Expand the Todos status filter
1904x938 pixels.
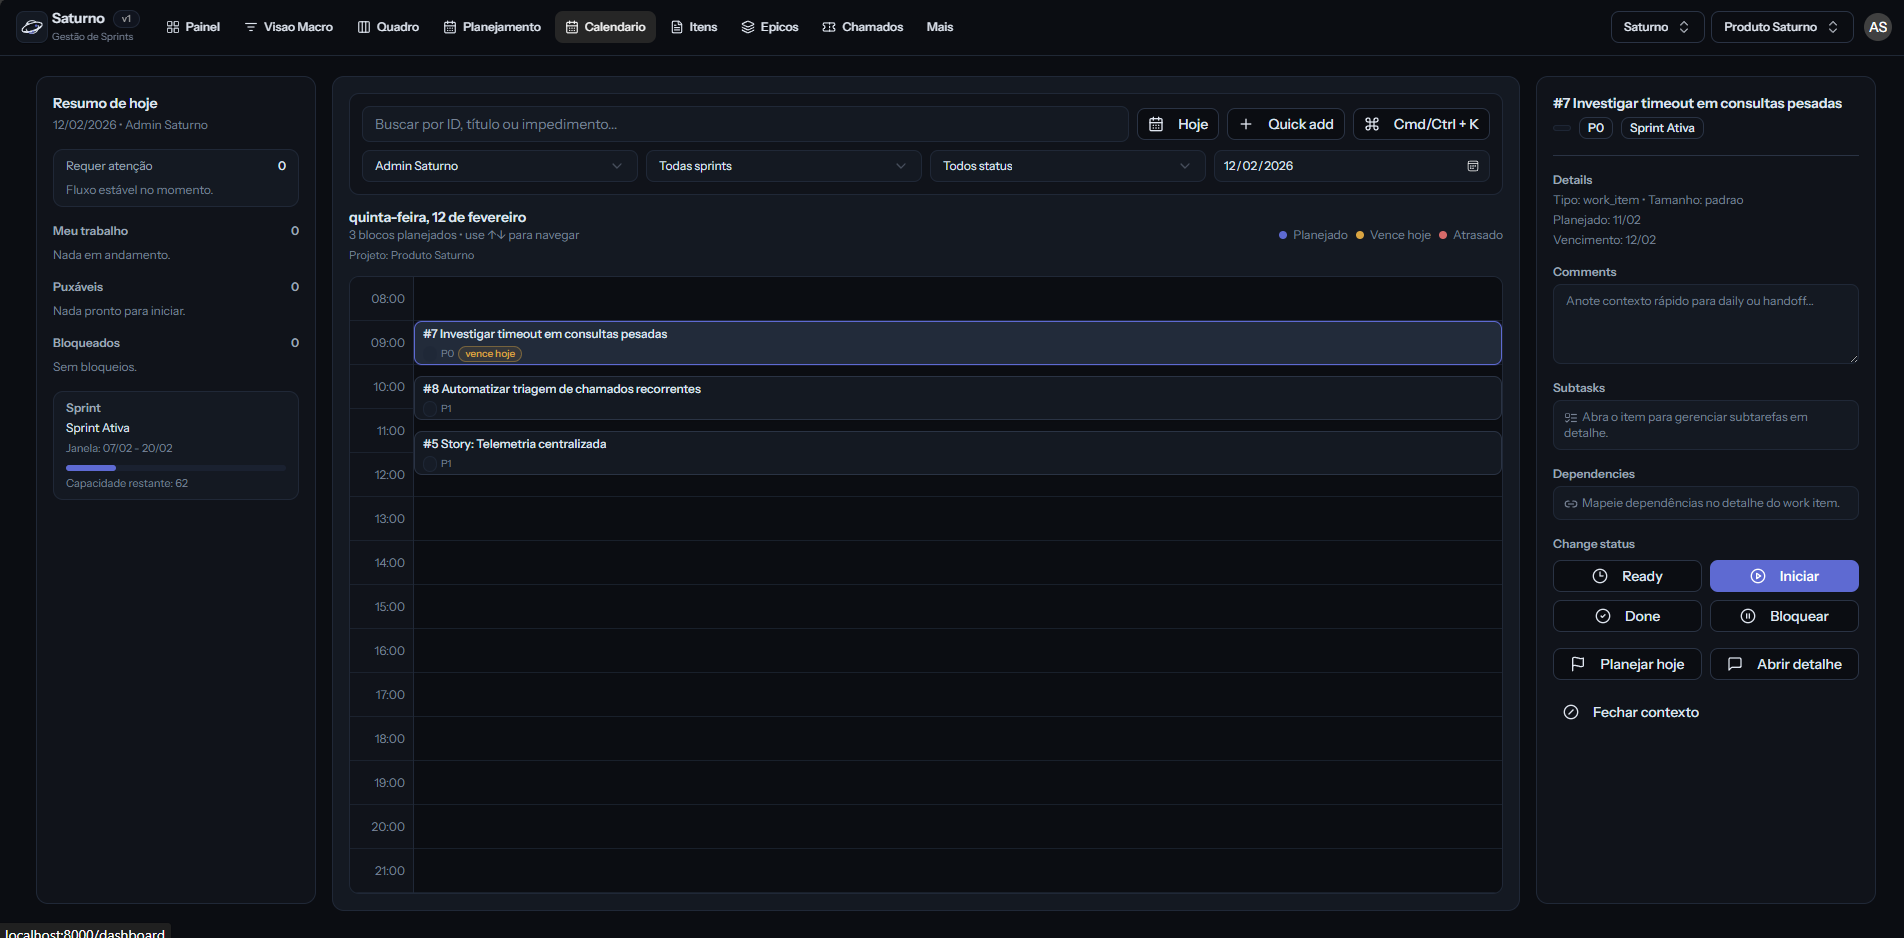click(x=1066, y=166)
